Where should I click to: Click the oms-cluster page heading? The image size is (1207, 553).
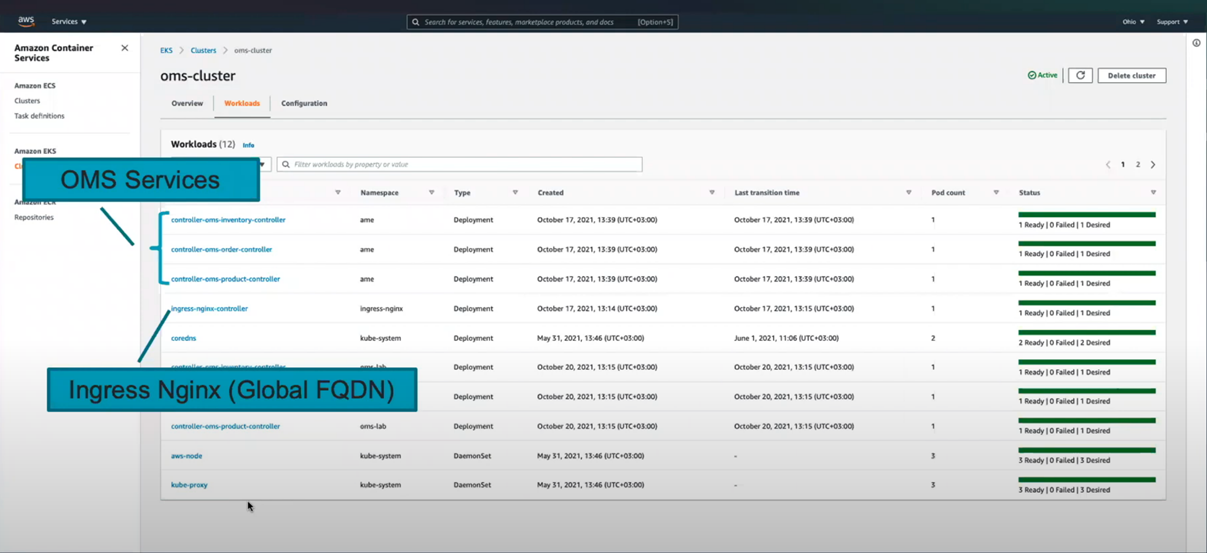(x=198, y=75)
